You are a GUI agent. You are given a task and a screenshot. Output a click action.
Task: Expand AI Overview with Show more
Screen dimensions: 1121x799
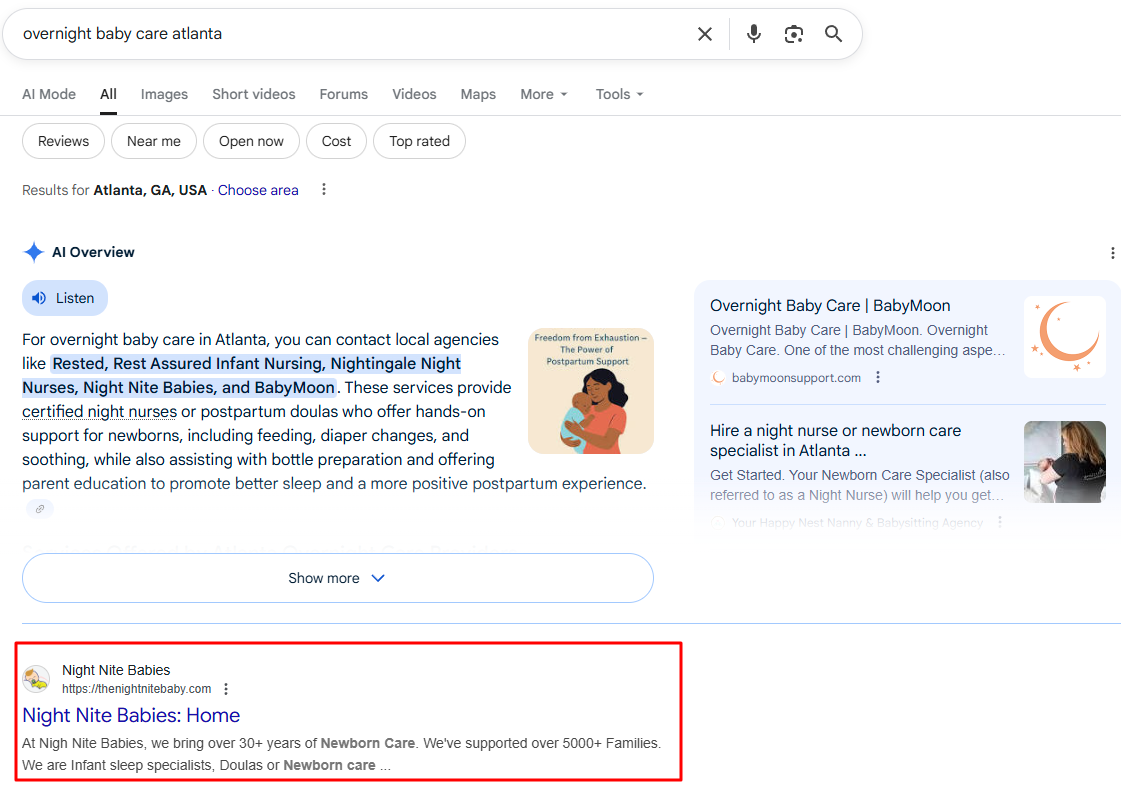coord(337,578)
